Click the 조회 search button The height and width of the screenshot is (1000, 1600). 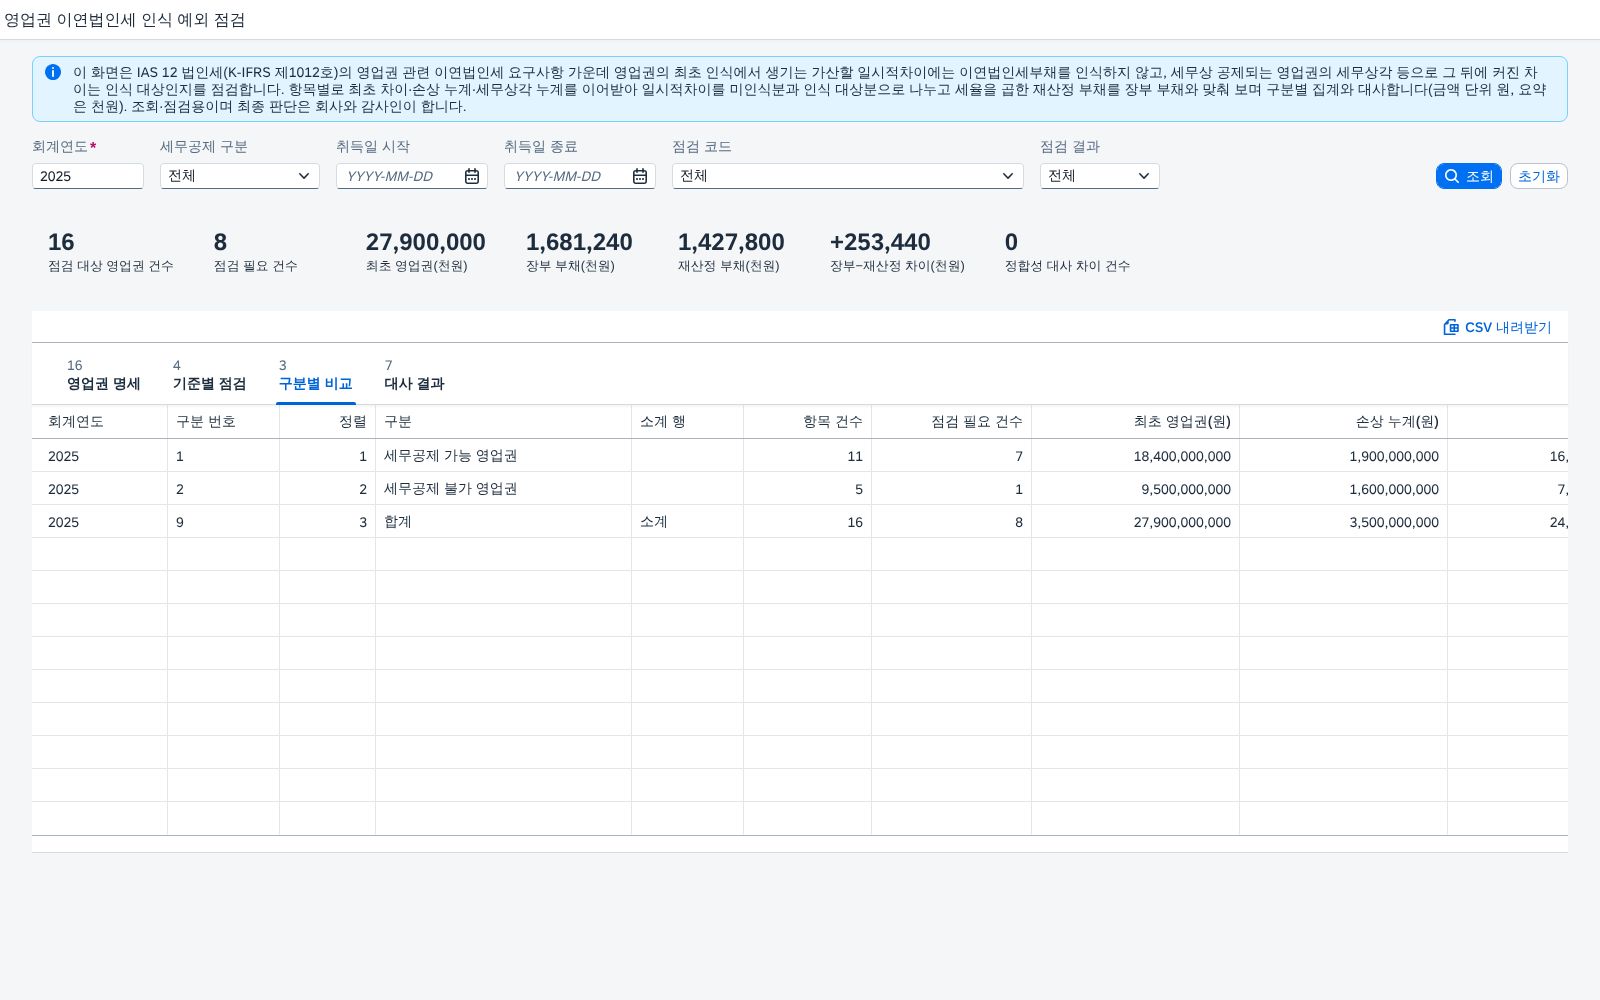(x=1468, y=176)
